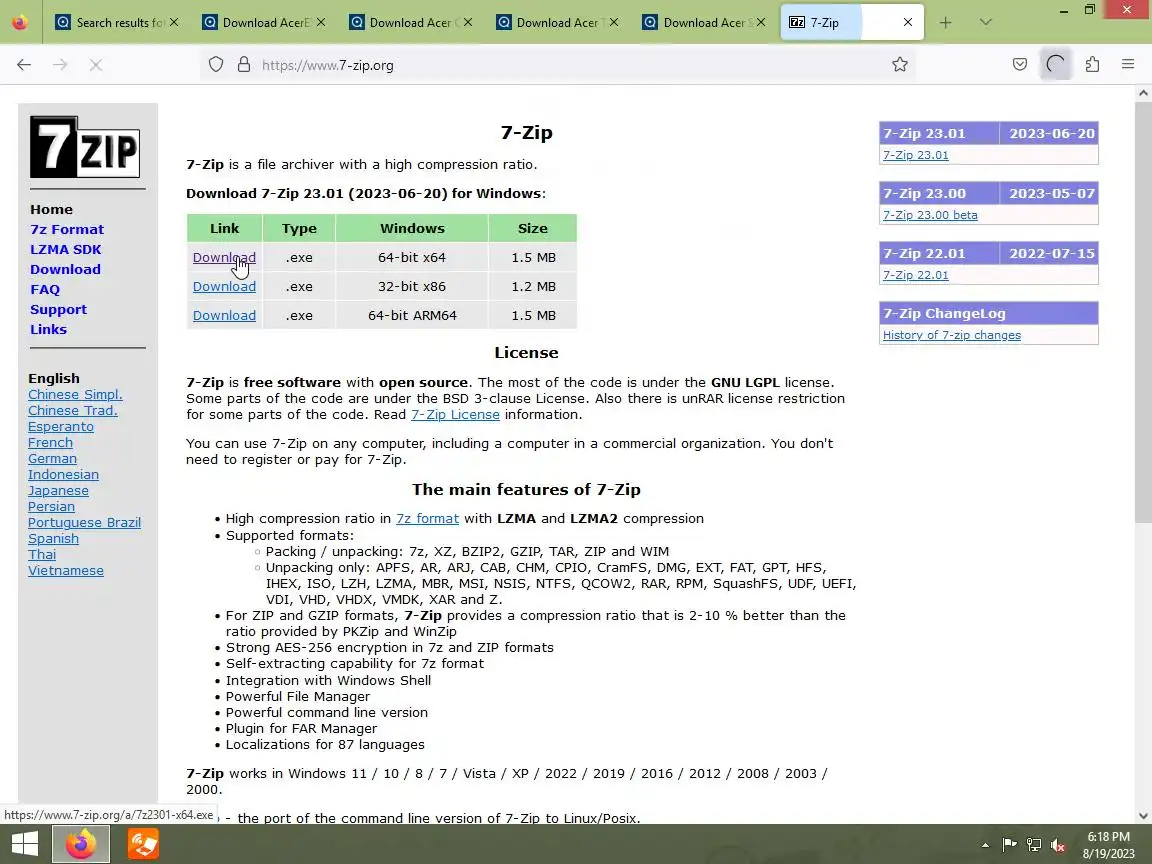Viewport: 1152px width, 864px height.
Task: Open History of 7-zip changes link
Action: click(x=951, y=335)
